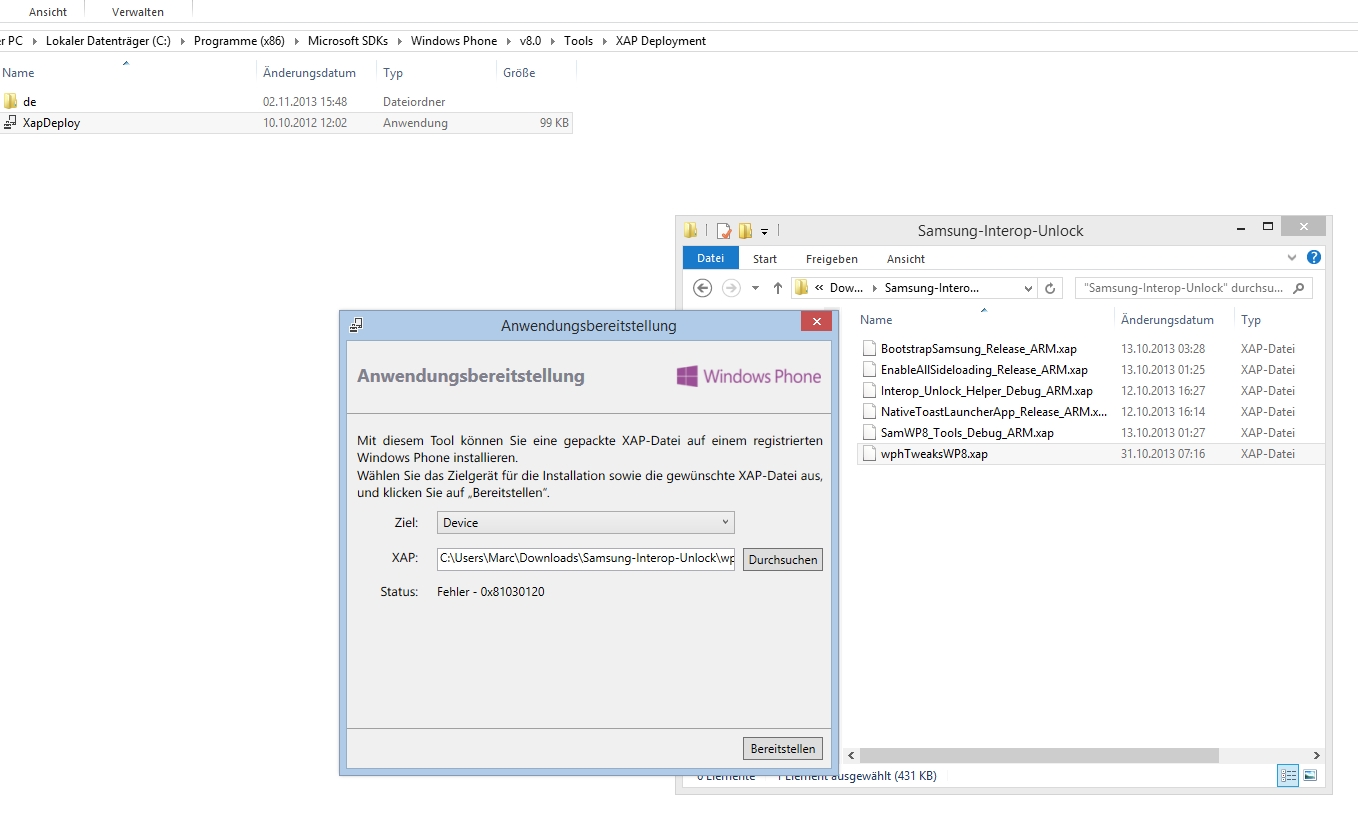Open recent locations dropdown in Samsung window
1358x816 pixels.
755,289
